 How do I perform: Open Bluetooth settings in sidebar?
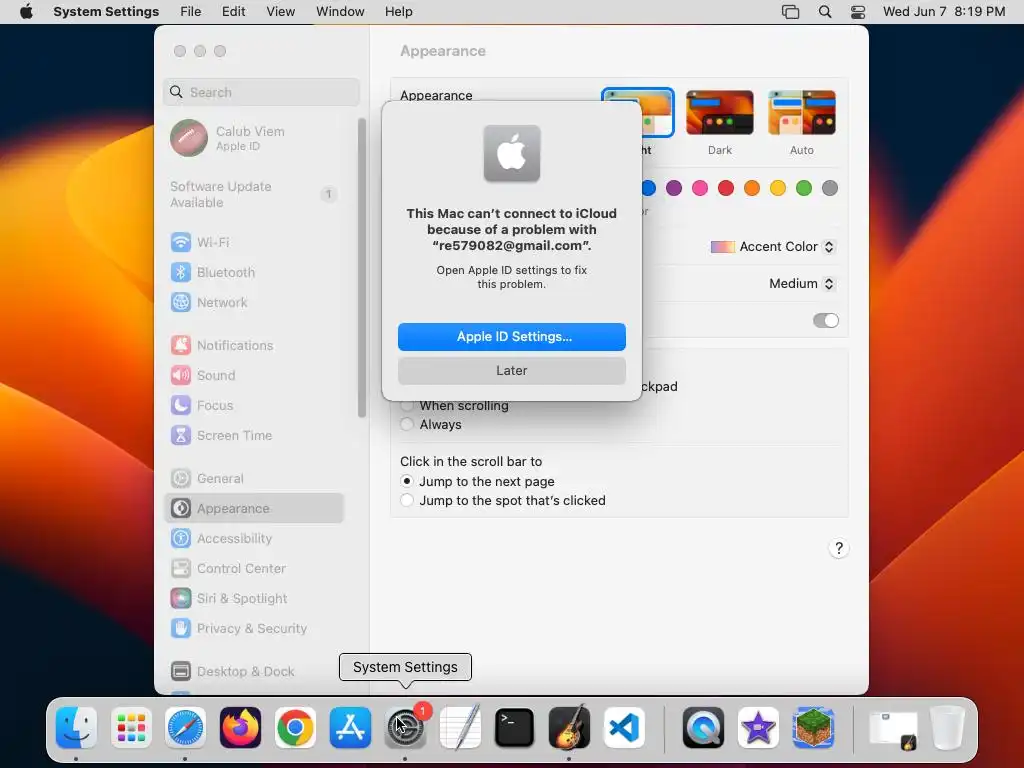[254, 272]
